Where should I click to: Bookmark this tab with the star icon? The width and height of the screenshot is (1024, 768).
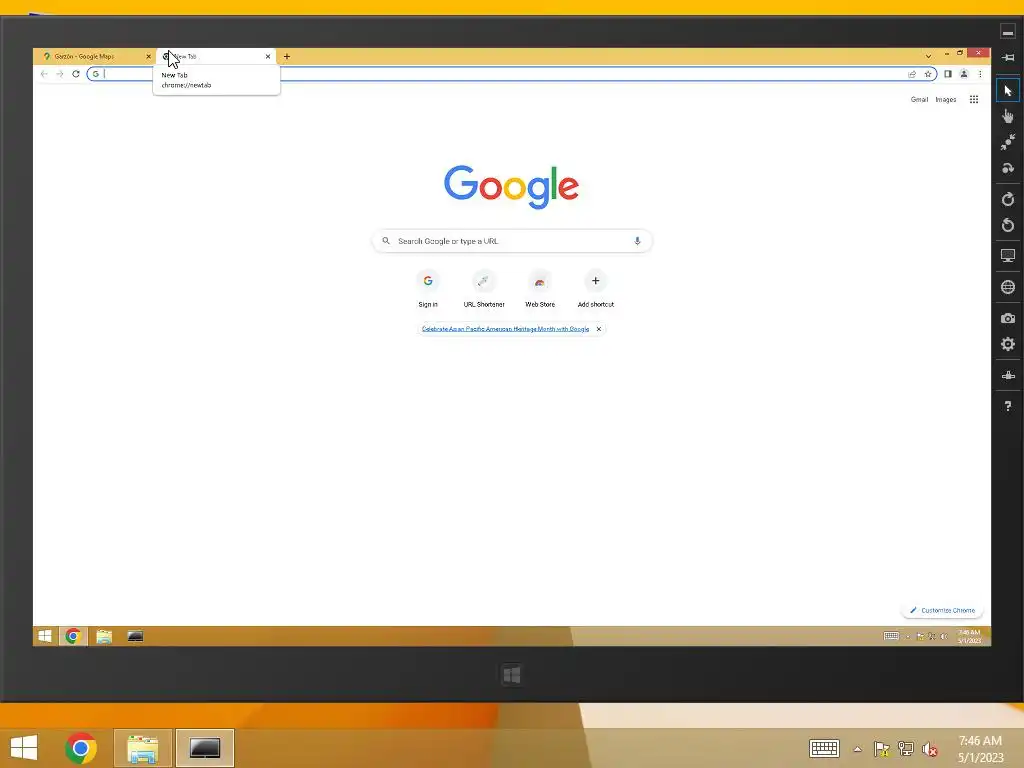927,74
